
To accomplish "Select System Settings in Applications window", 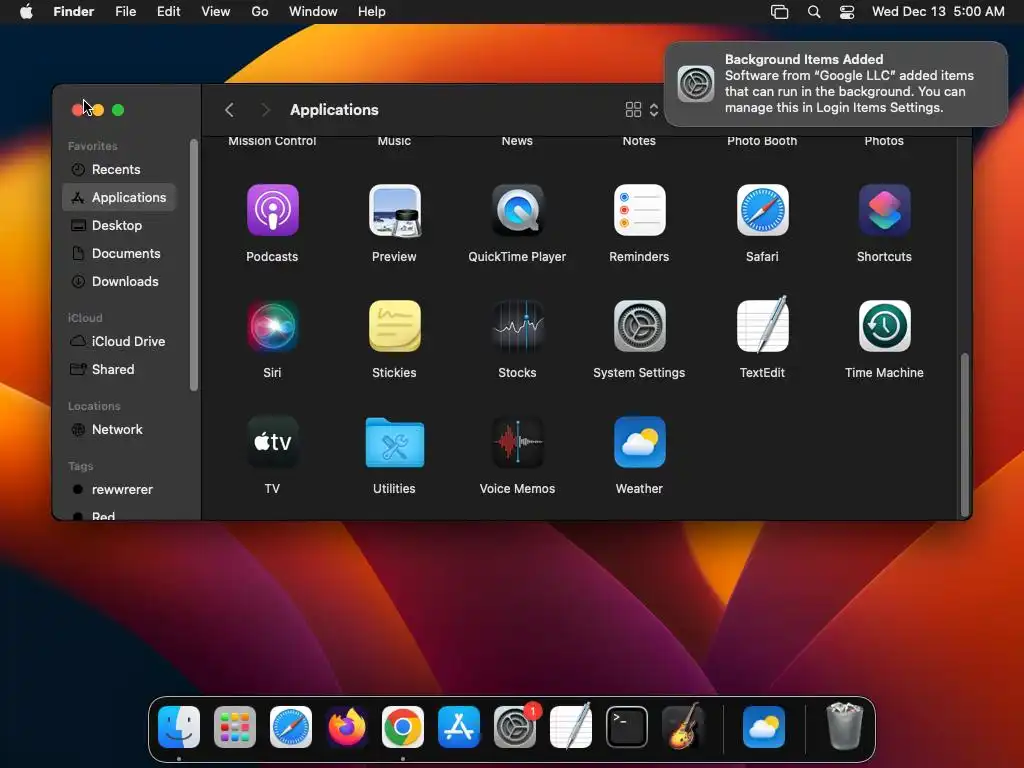I will pos(639,326).
